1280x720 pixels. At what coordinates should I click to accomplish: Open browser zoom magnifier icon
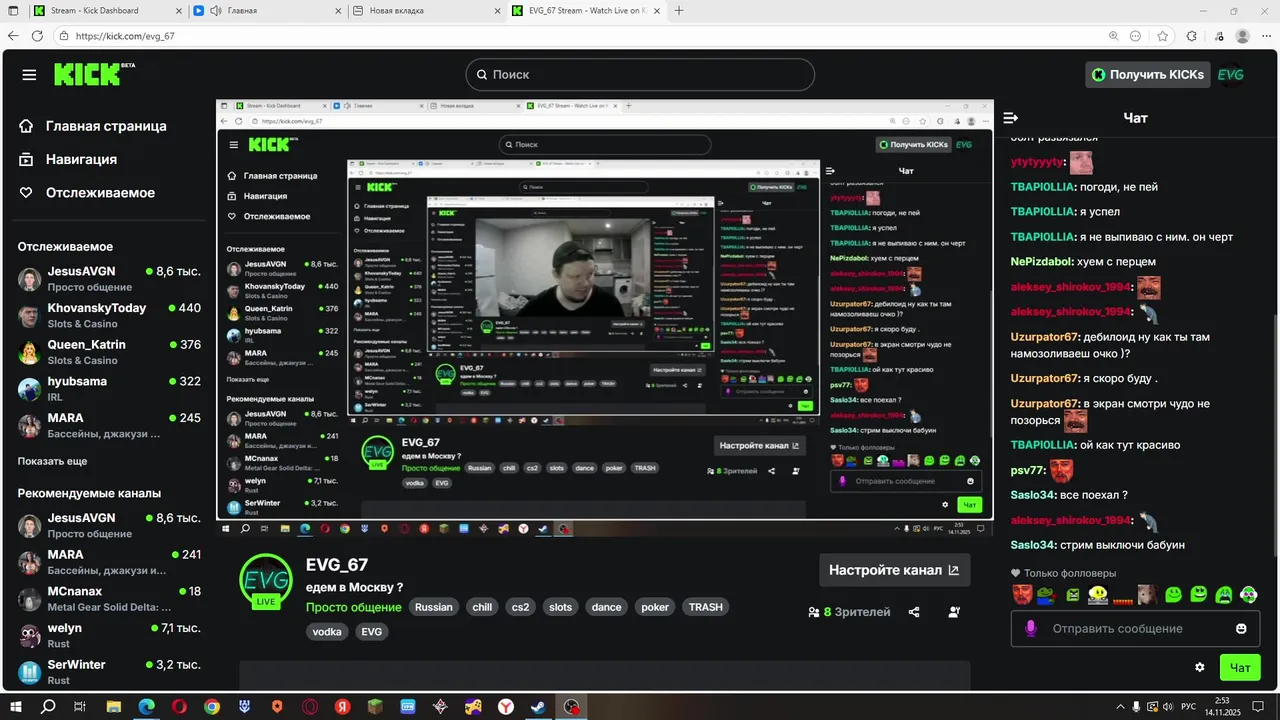(1114, 36)
